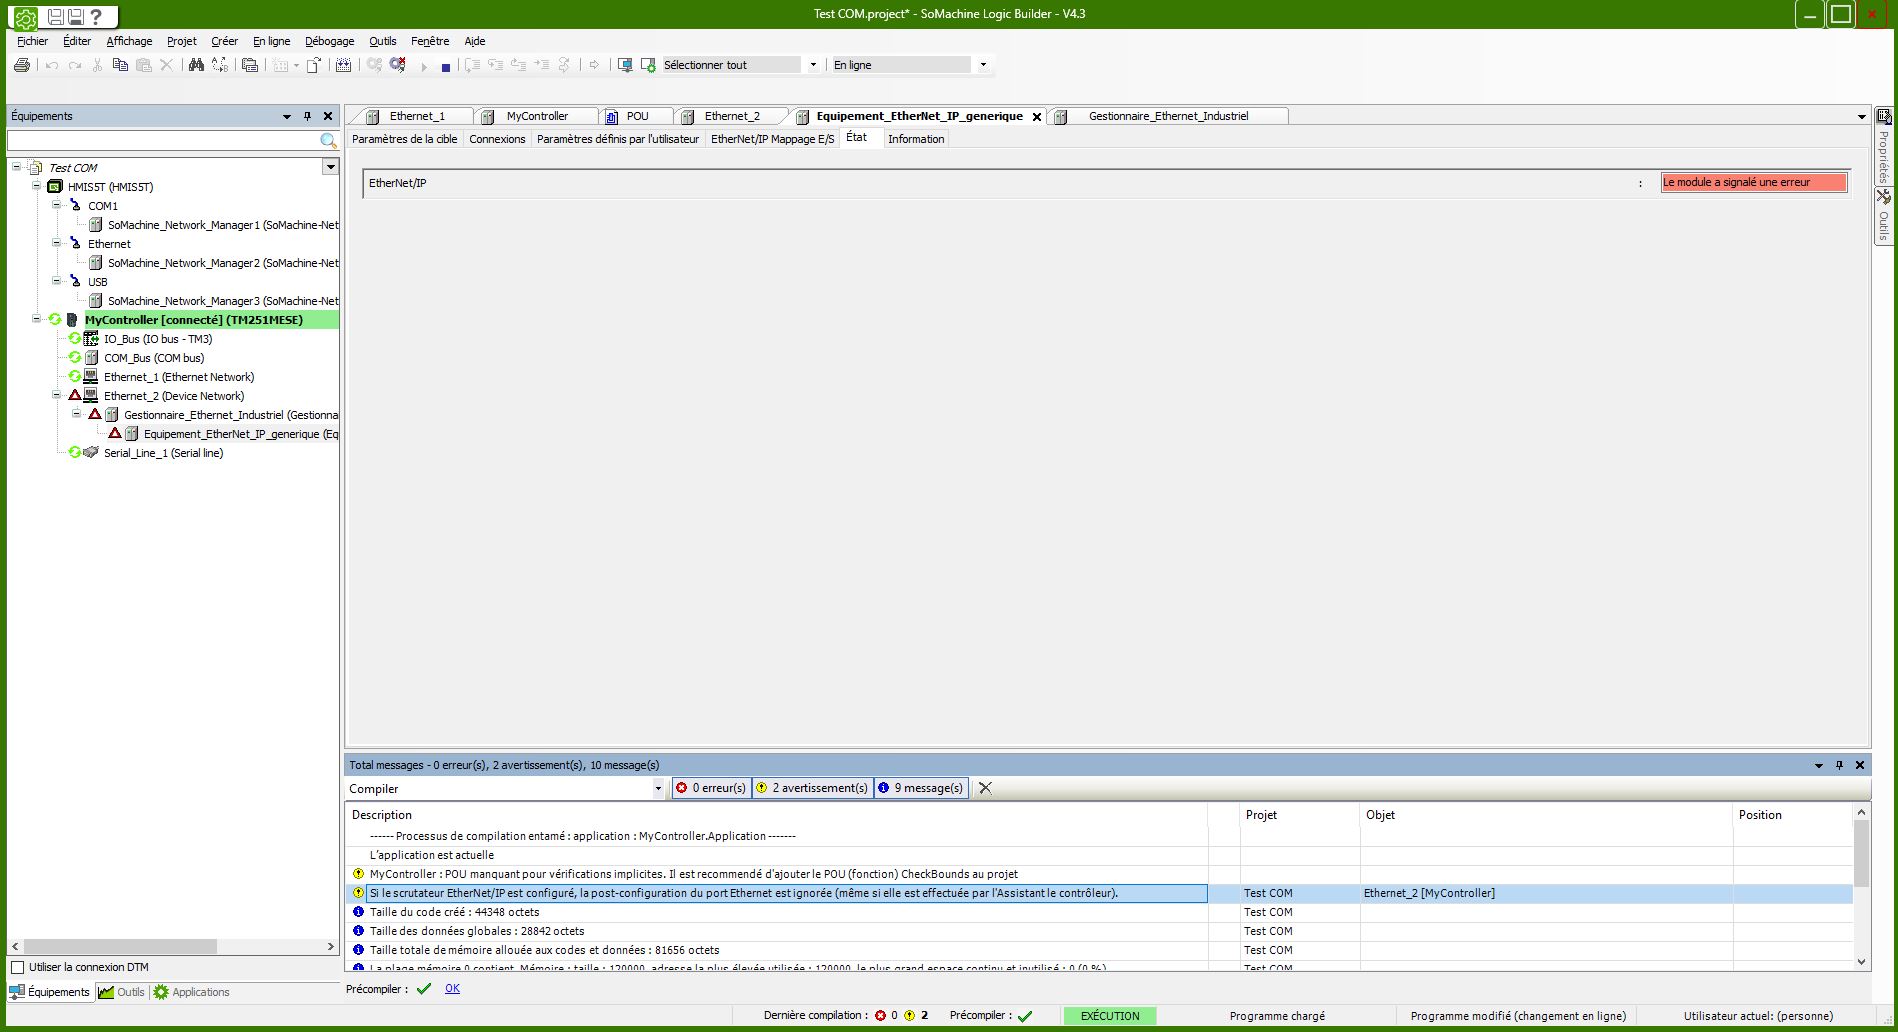The image size is (1898, 1032).
Task: Switch to EtherNet/IP Mappage E/S tab
Action: click(772, 139)
